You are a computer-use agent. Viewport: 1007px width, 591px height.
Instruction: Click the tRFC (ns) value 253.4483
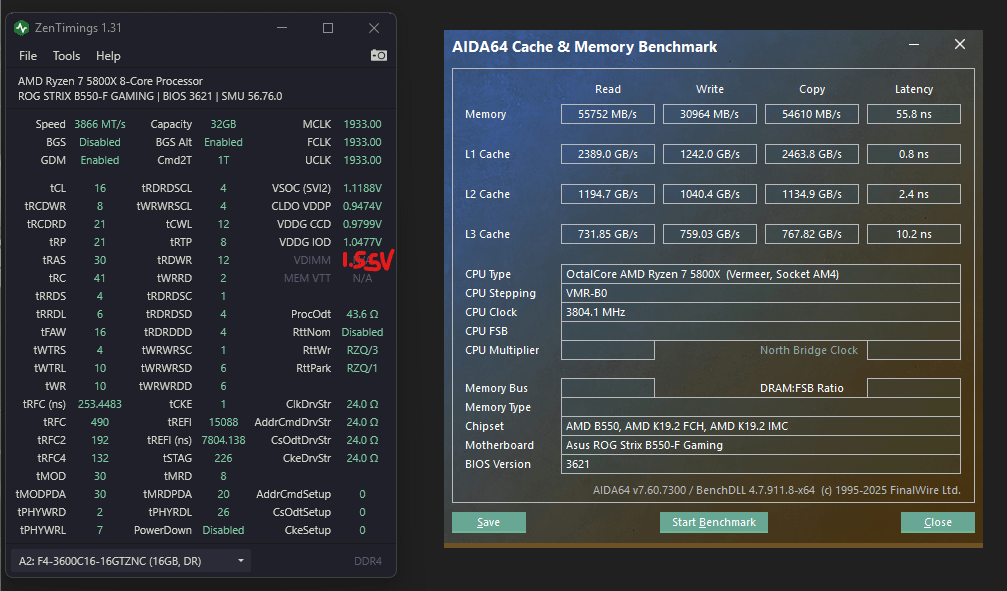(100, 404)
